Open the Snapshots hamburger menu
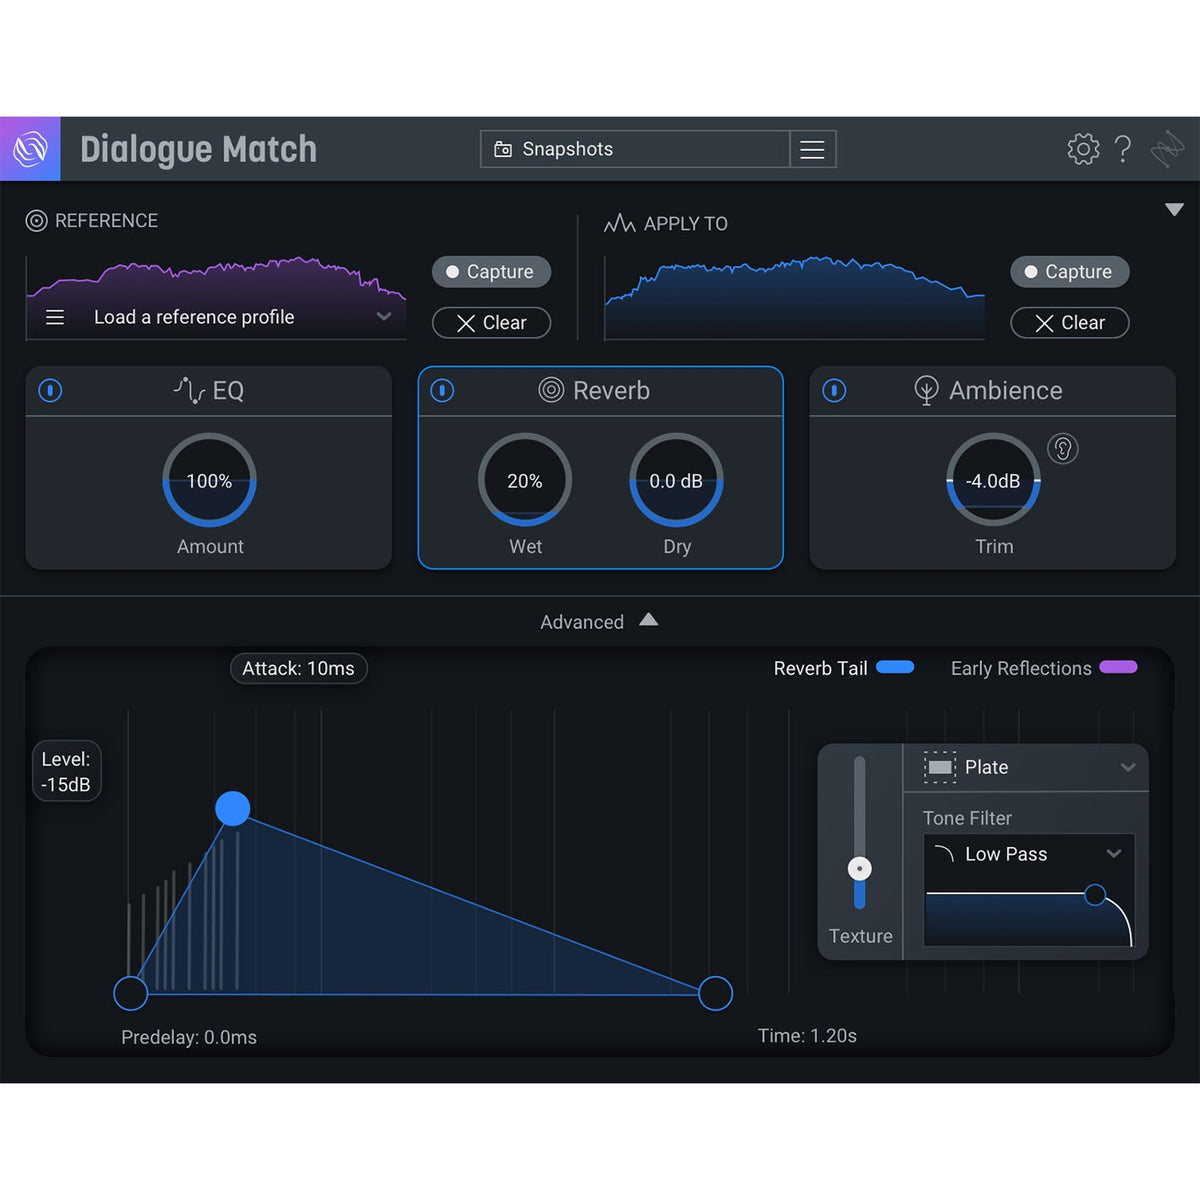The width and height of the screenshot is (1200, 1200). pos(812,149)
